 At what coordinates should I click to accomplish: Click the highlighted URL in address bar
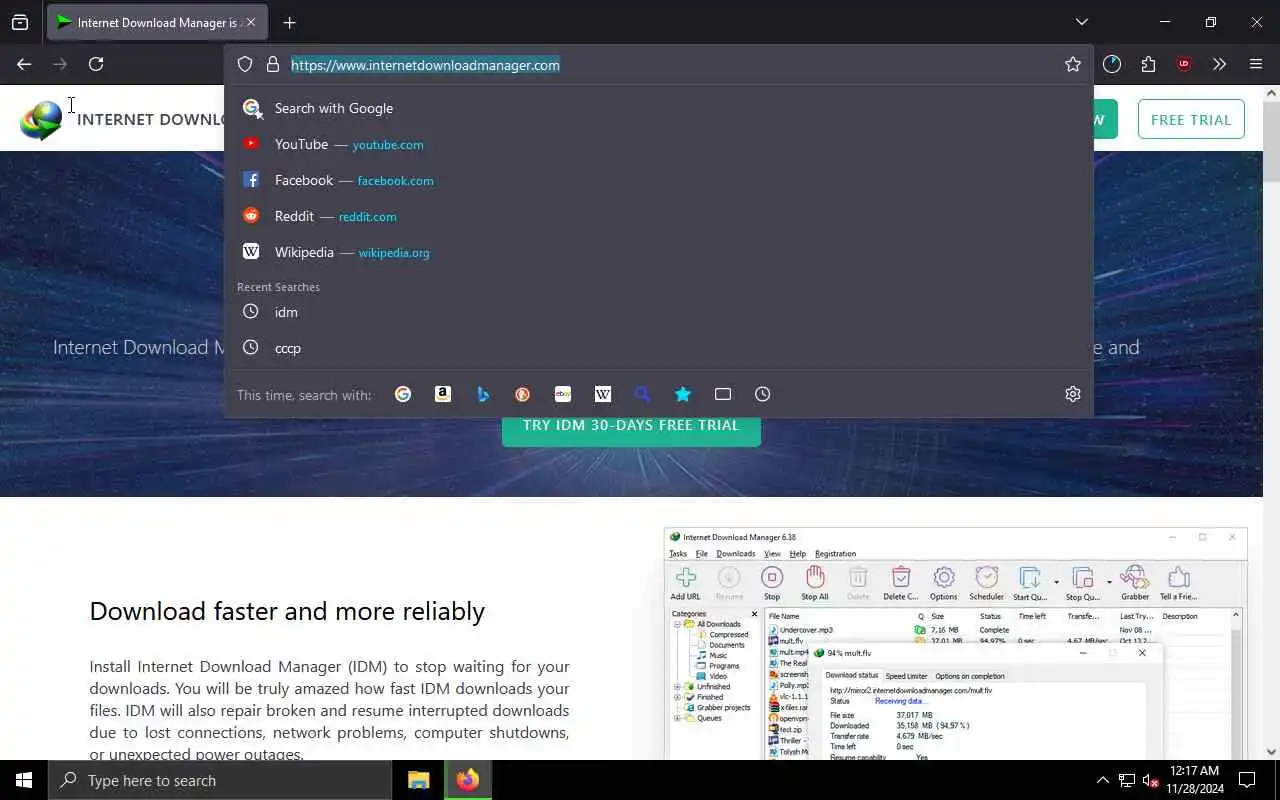coord(425,65)
